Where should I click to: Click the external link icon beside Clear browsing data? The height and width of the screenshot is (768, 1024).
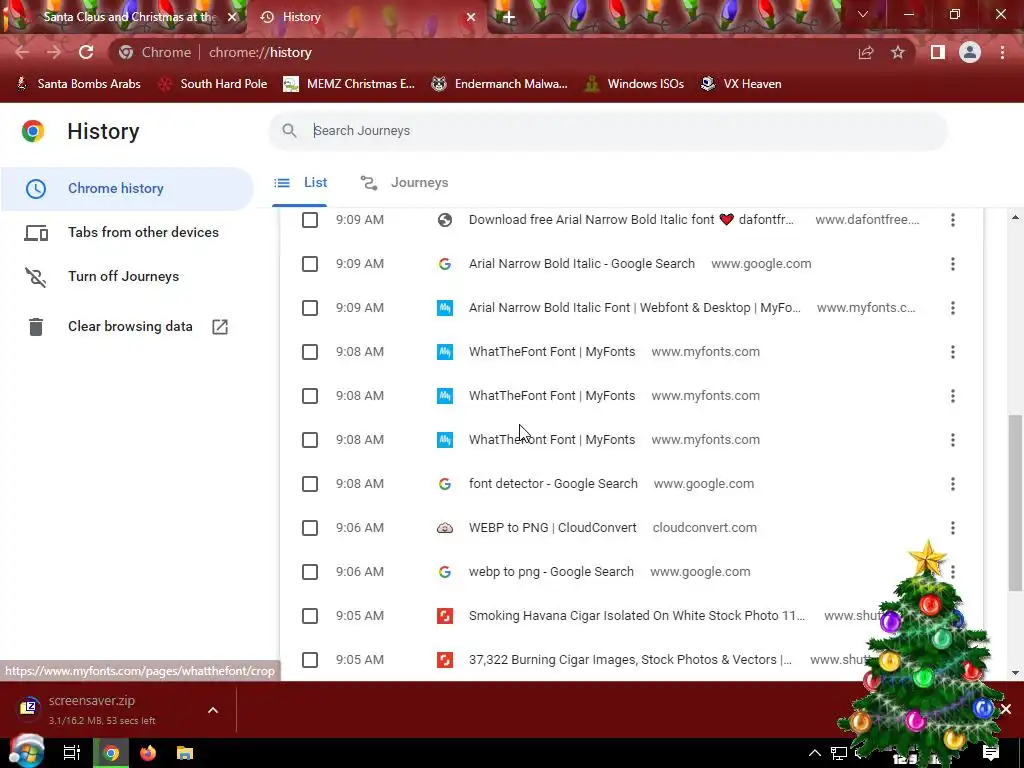[220, 327]
